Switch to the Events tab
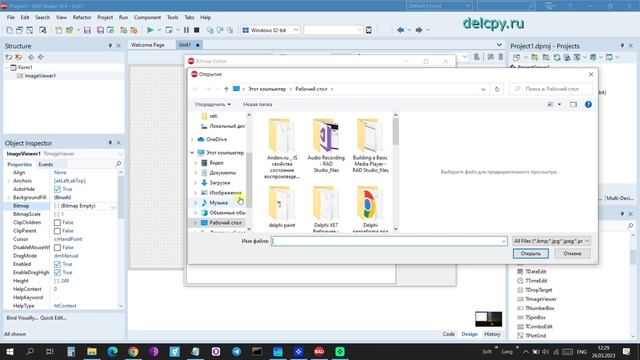640x360 pixels. 46,164
